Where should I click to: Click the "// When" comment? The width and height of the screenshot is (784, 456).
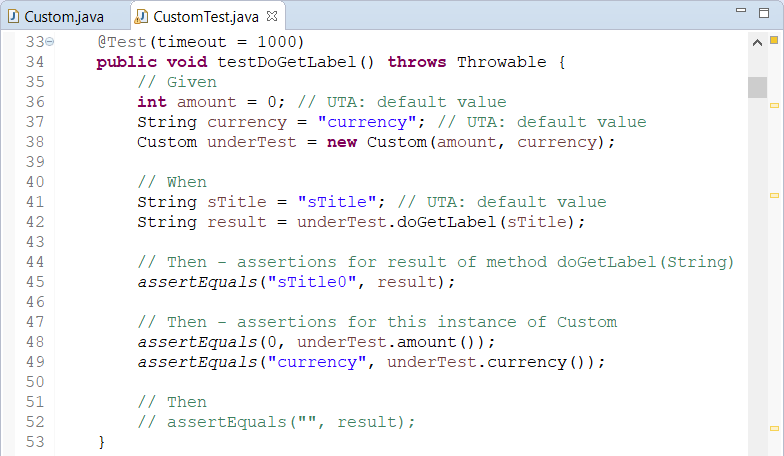(x=172, y=182)
